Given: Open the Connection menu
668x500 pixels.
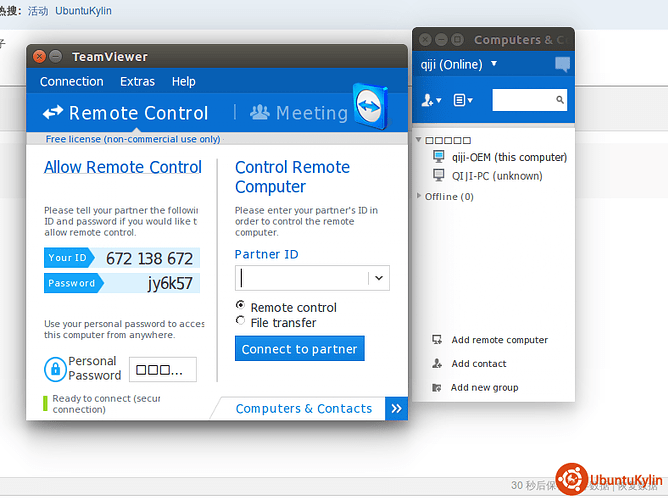Looking at the screenshot, I should coord(71,82).
